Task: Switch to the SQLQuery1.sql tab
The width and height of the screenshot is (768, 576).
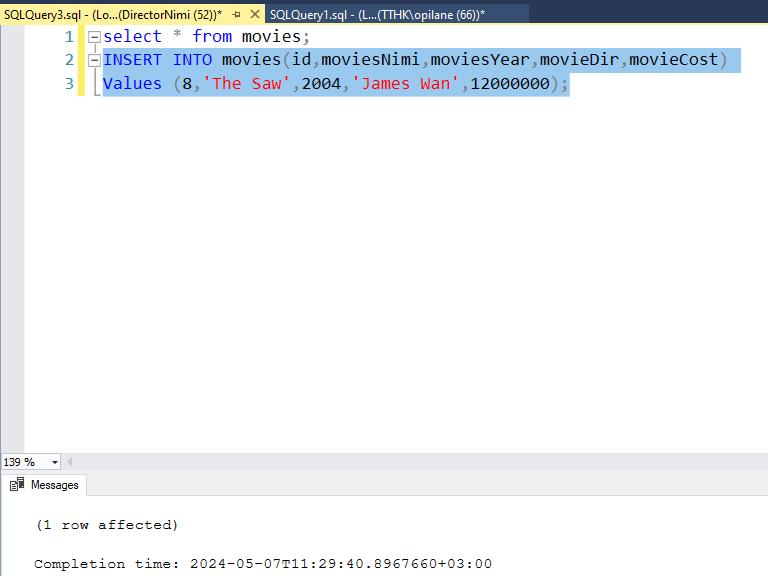Action: (x=376, y=14)
